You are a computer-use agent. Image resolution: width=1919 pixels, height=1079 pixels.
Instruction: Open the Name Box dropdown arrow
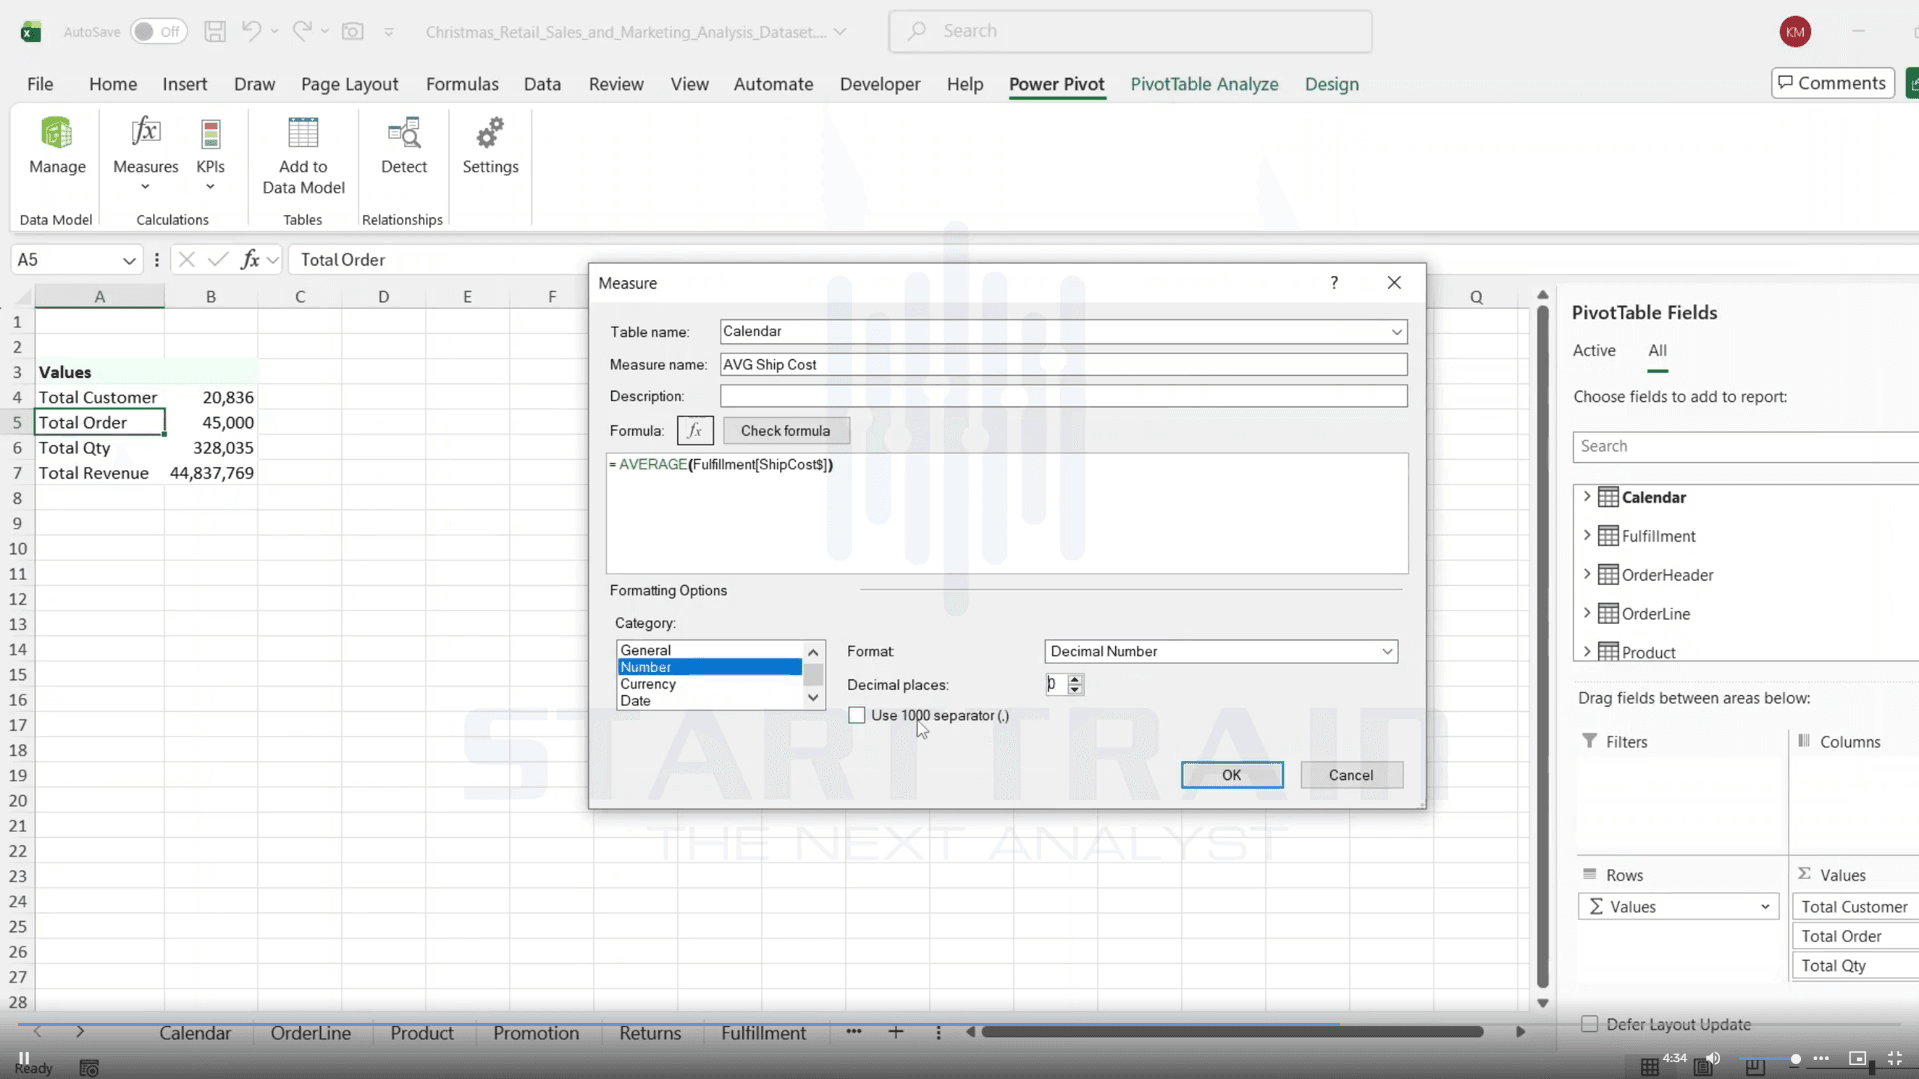pyautogui.click(x=129, y=260)
